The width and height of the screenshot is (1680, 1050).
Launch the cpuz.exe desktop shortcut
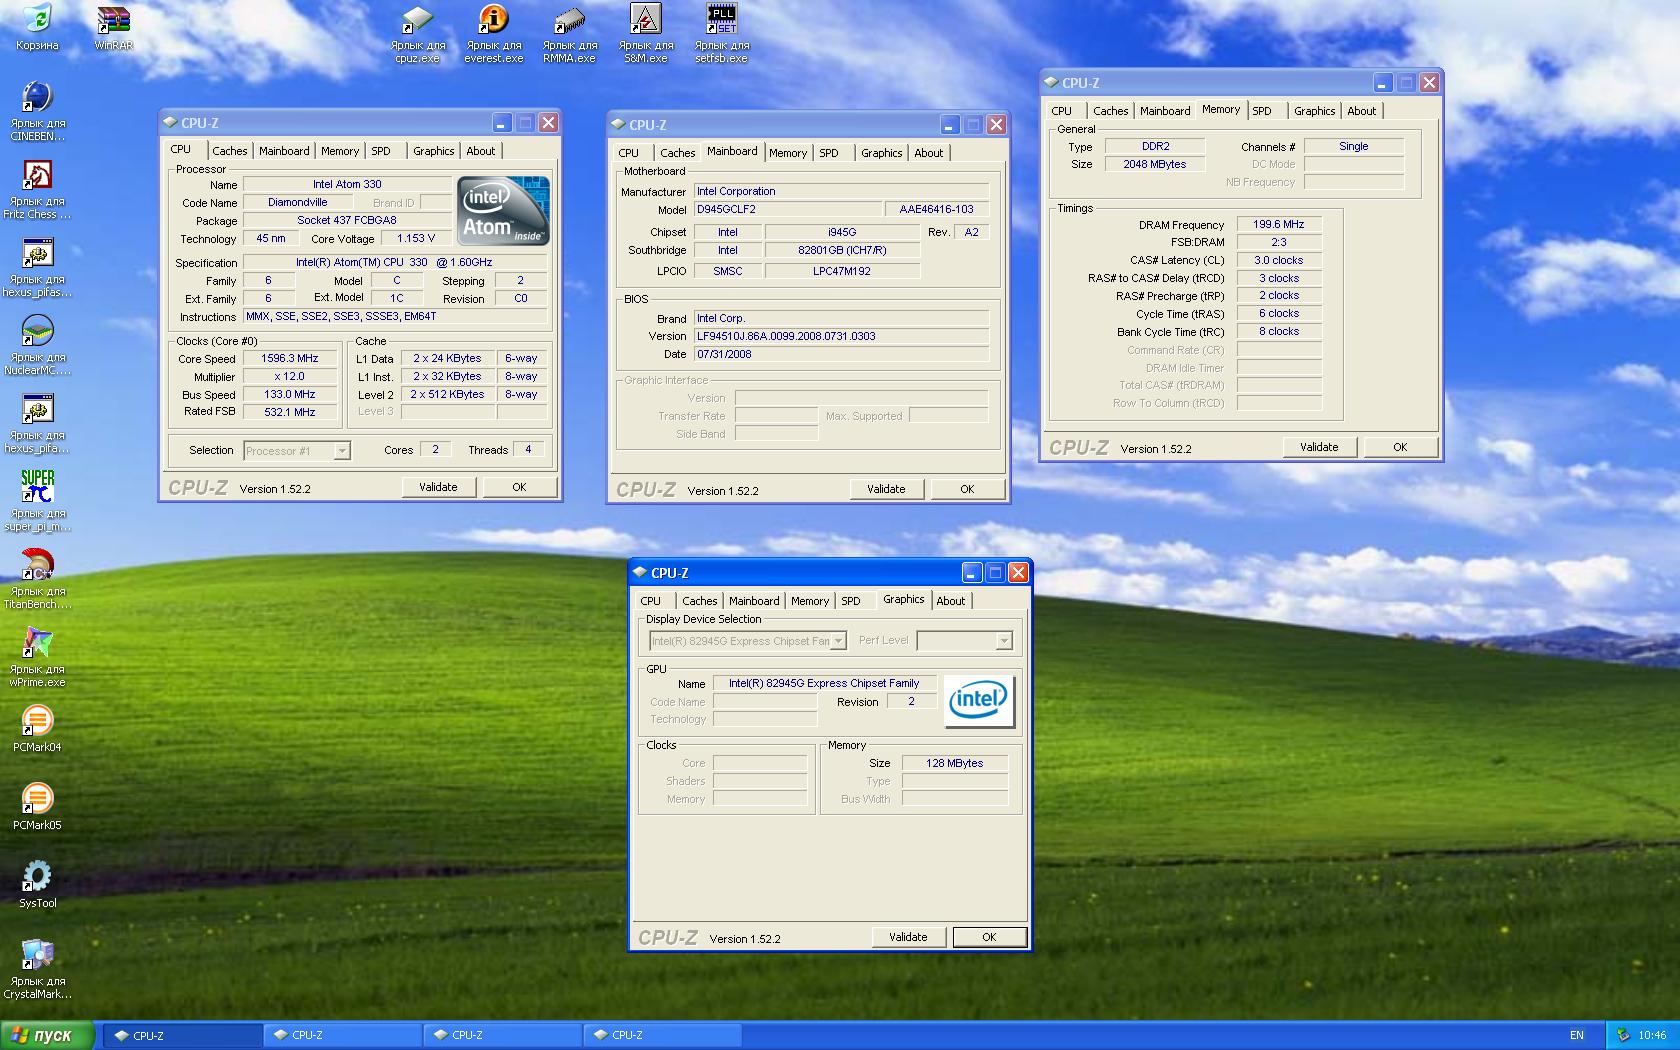pyautogui.click(x=418, y=33)
